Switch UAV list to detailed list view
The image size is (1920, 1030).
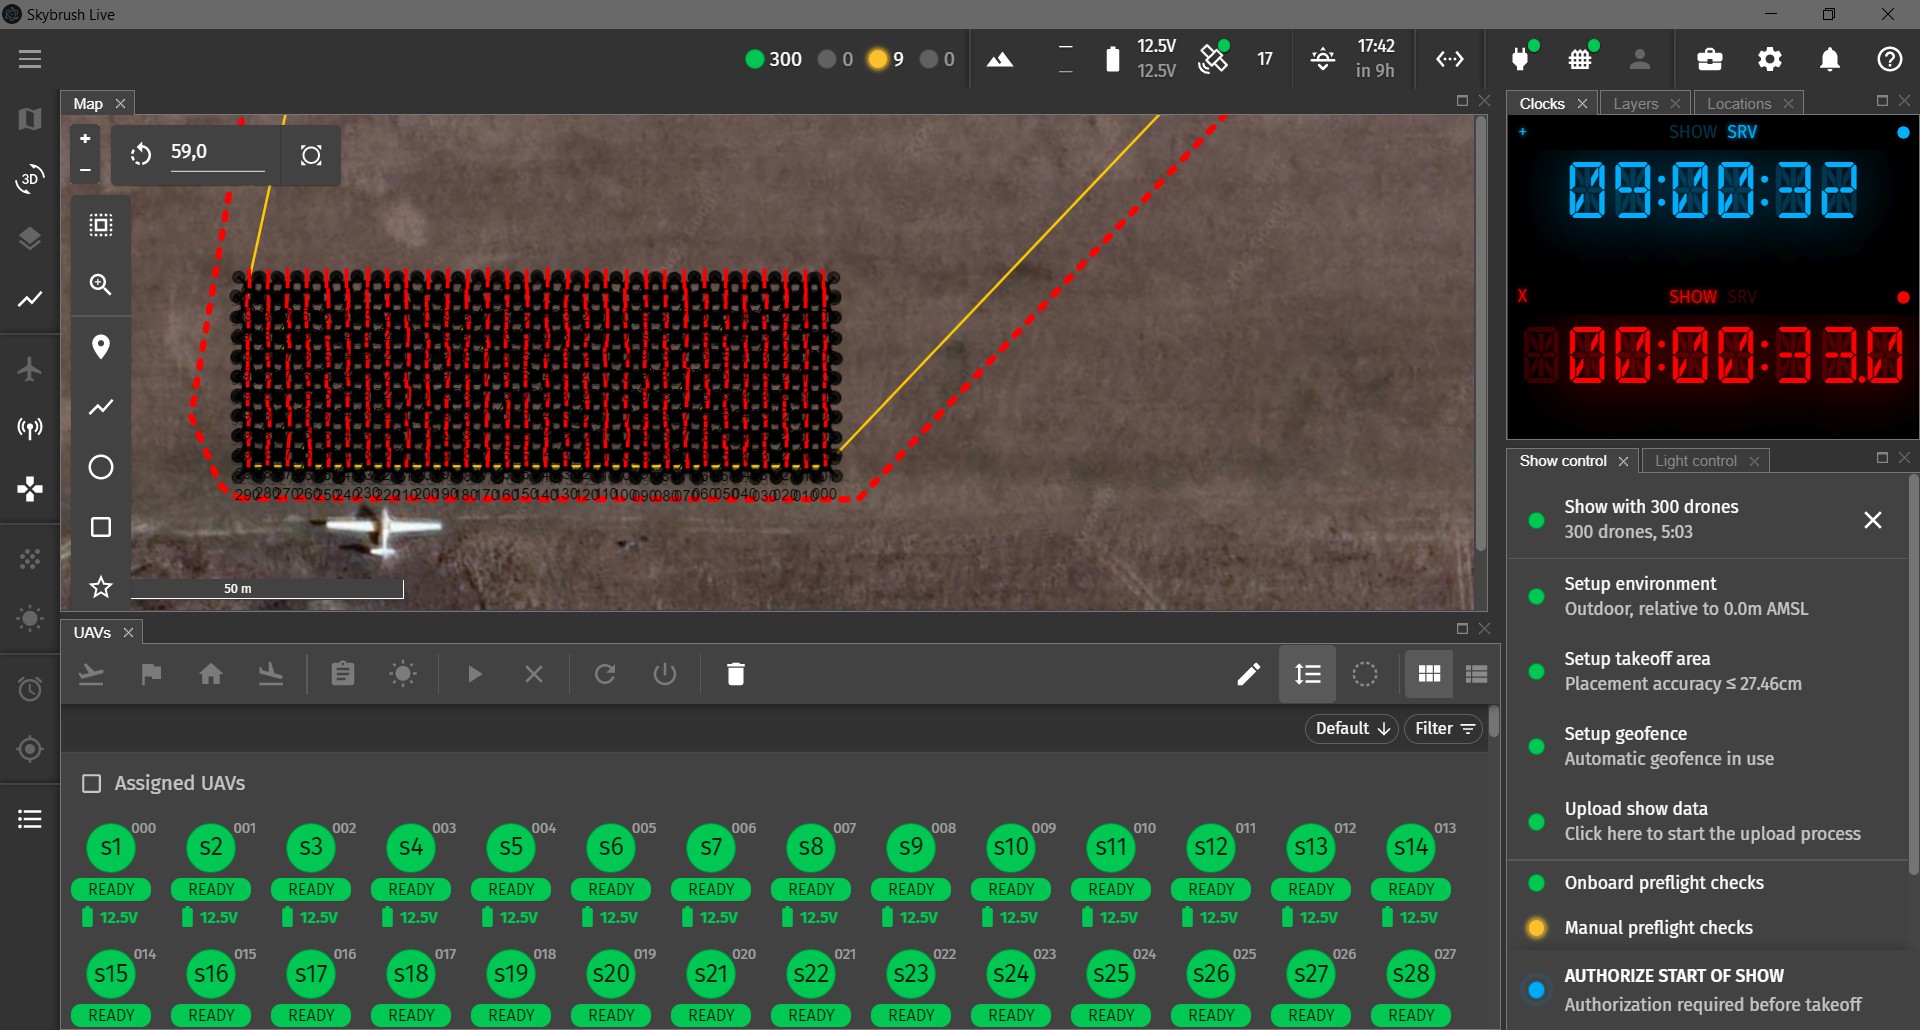[1476, 673]
